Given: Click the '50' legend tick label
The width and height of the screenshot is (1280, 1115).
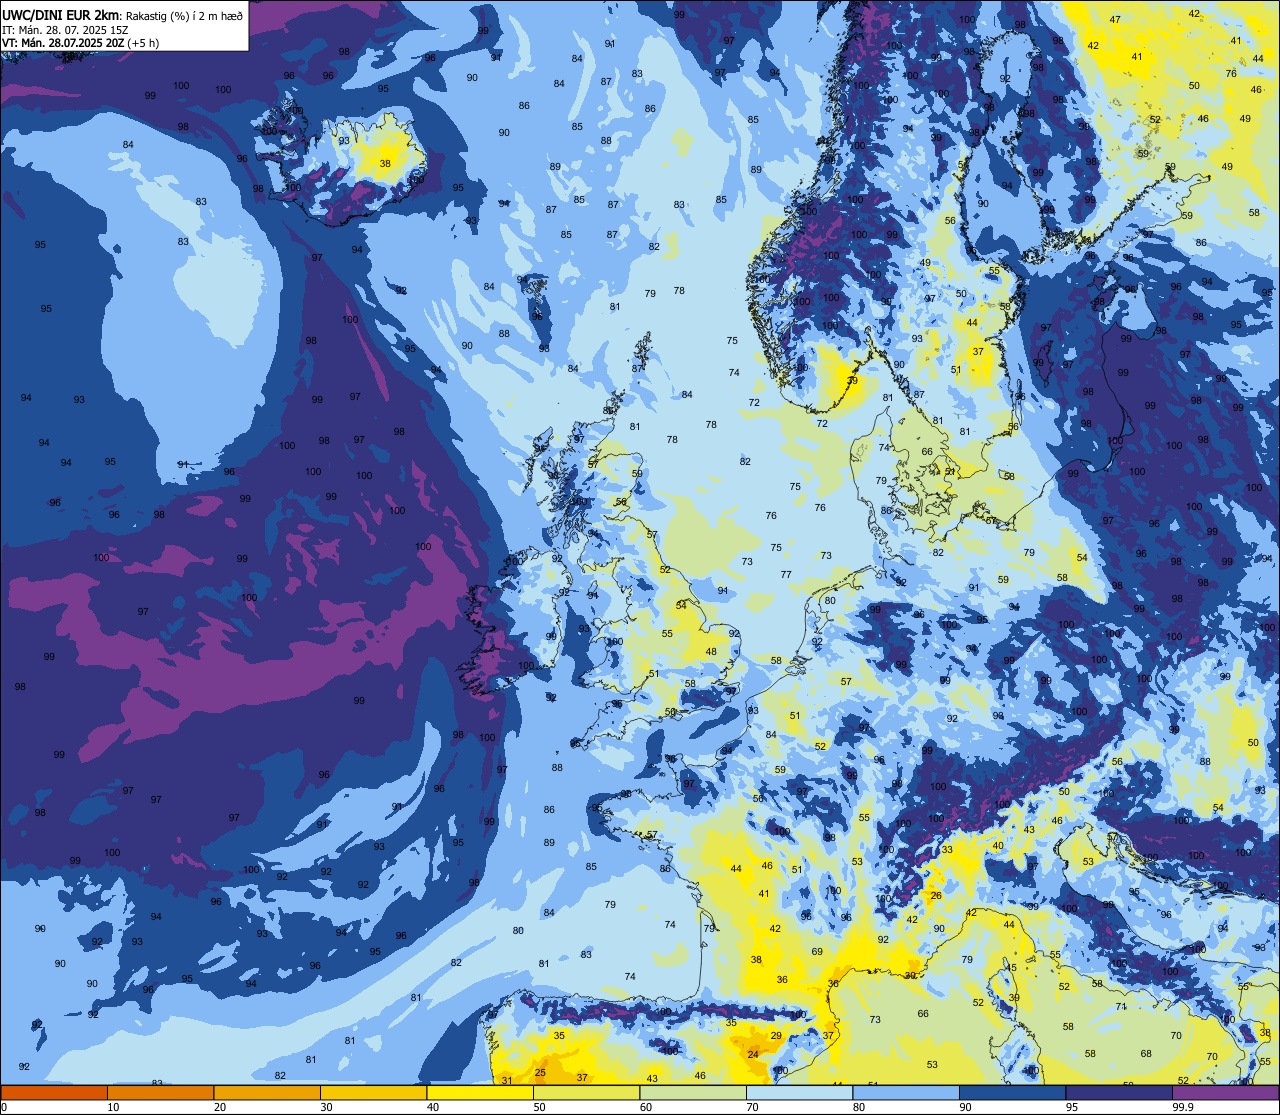Looking at the screenshot, I should tap(539, 1107).
